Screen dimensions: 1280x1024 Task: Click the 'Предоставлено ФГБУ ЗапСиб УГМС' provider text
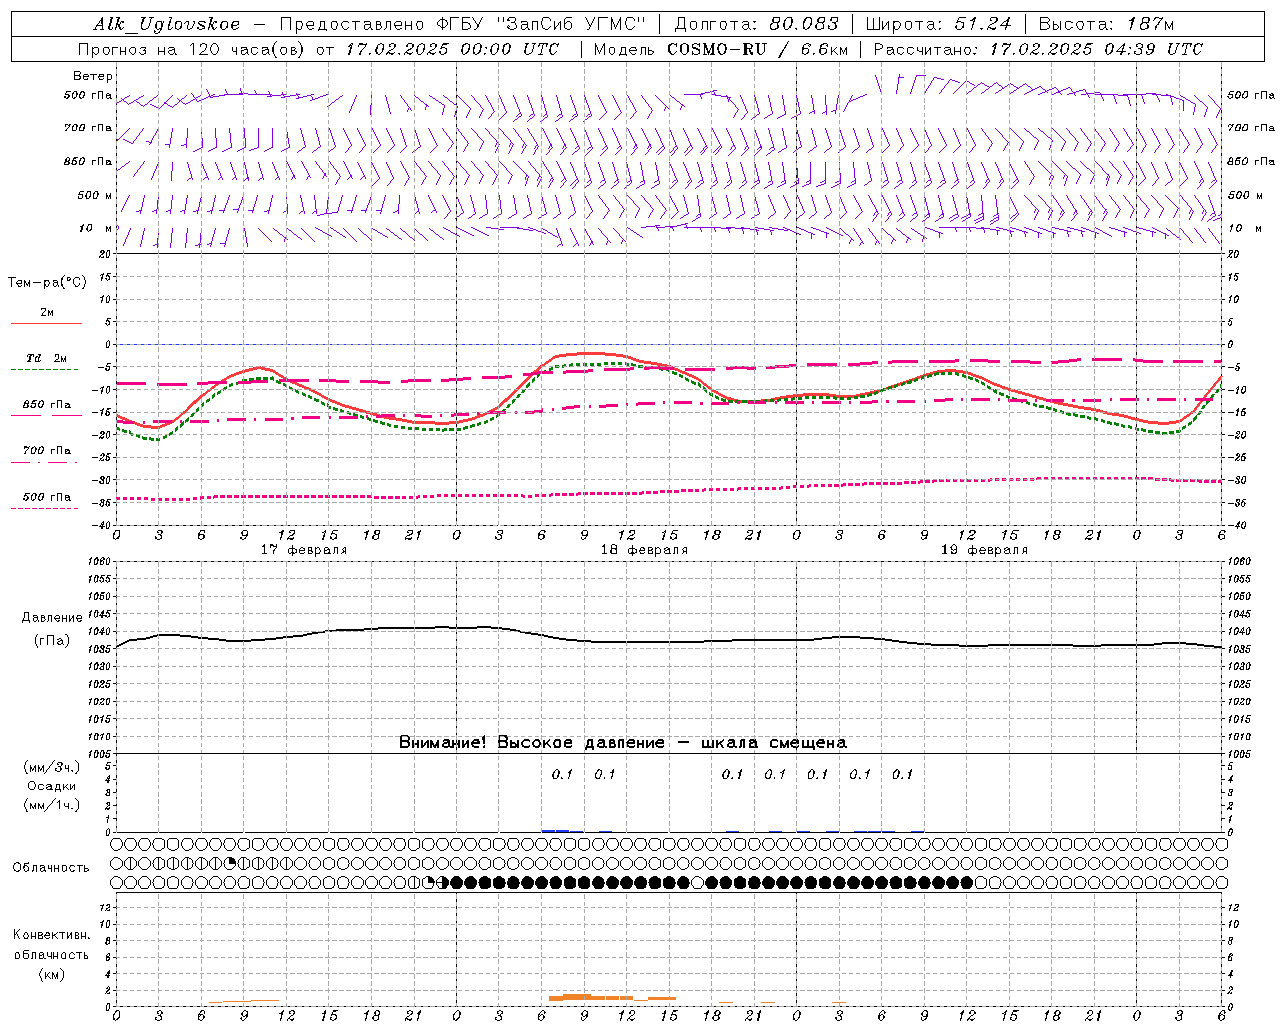462,25
